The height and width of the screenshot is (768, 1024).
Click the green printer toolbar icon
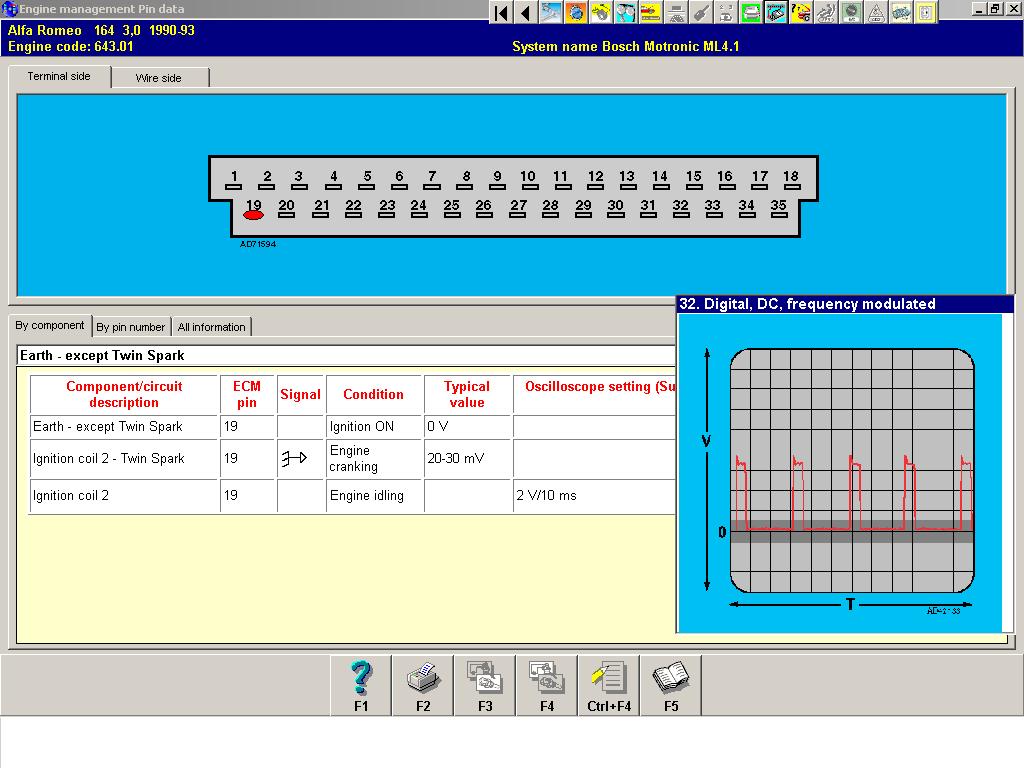coord(751,12)
